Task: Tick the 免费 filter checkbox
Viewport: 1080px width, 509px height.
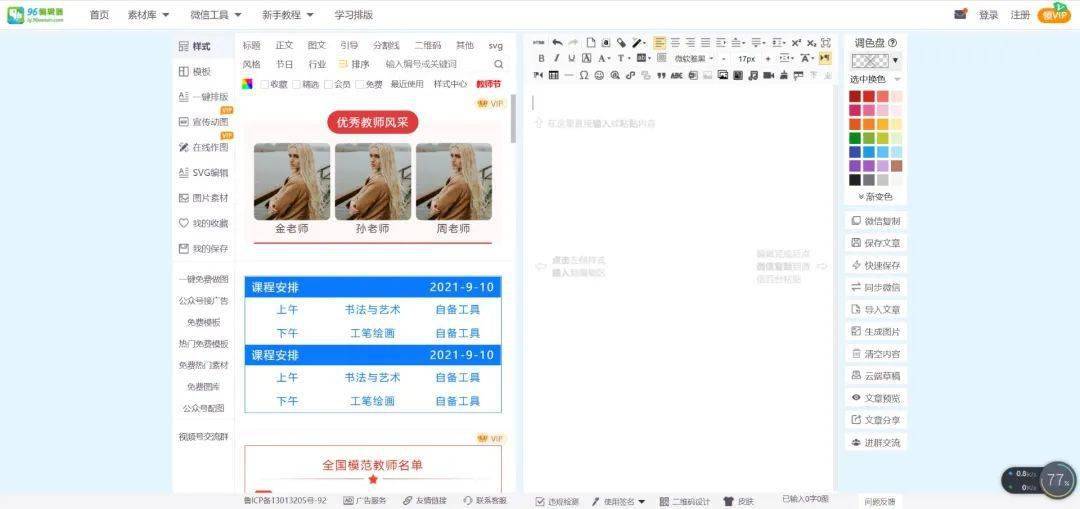Action: point(360,84)
